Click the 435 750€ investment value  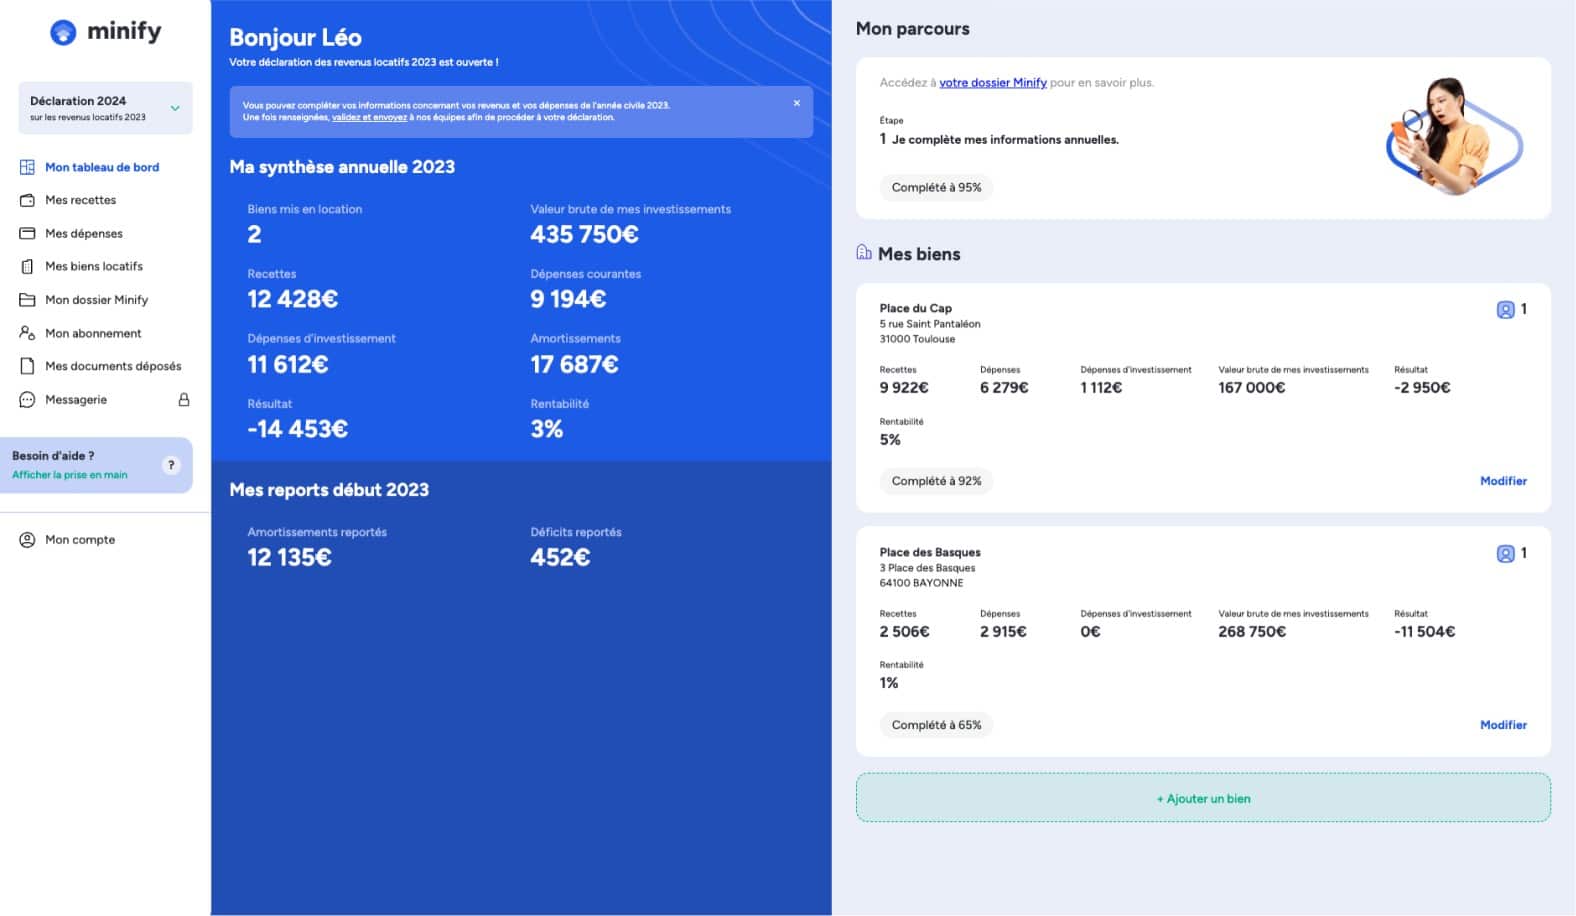584,234
